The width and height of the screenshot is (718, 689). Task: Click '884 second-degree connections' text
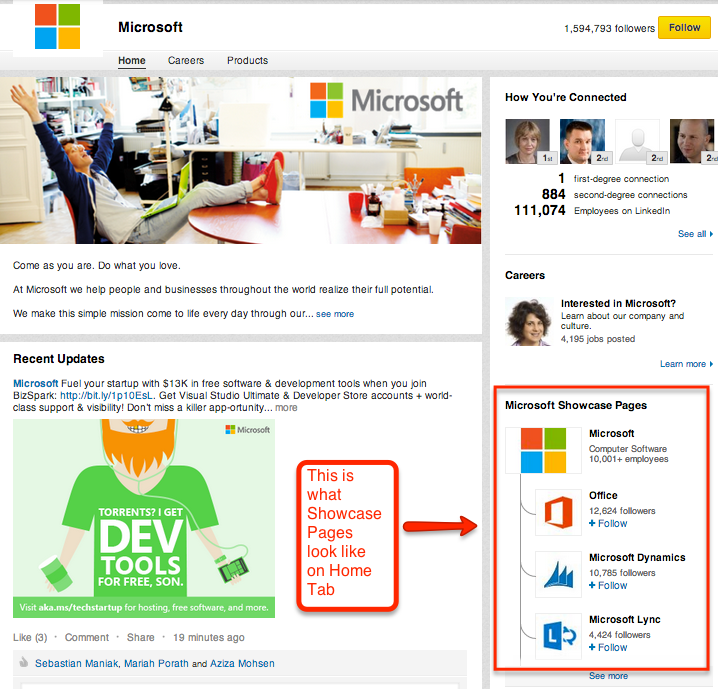tap(615, 195)
